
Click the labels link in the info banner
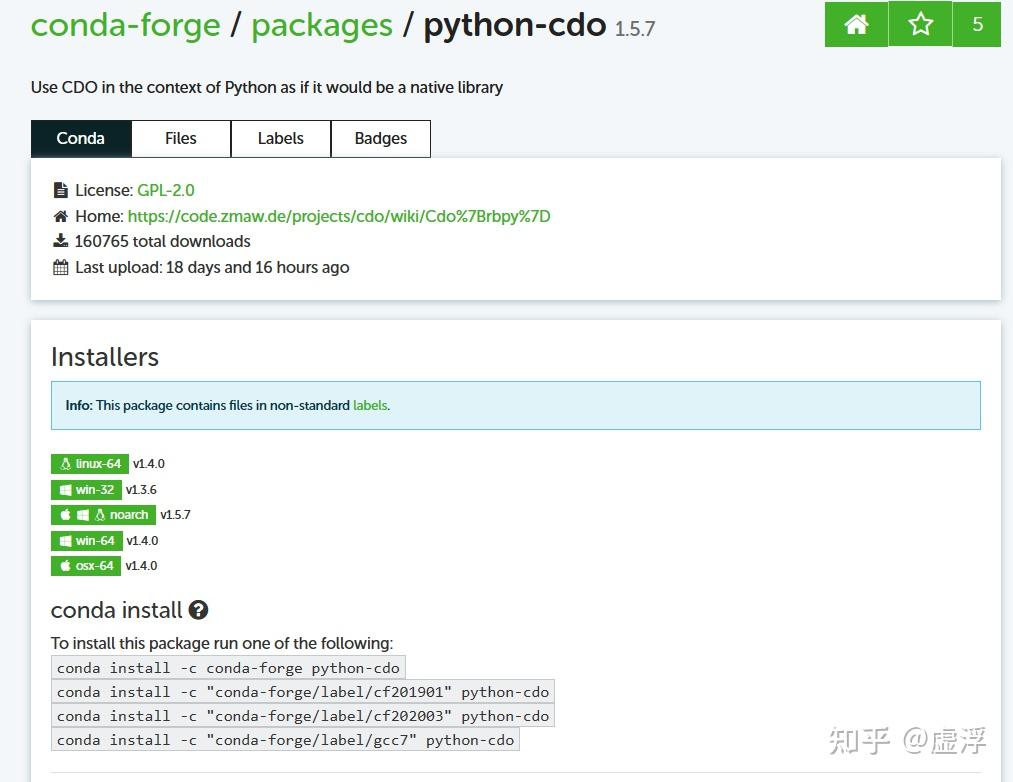click(x=370, y=405)
